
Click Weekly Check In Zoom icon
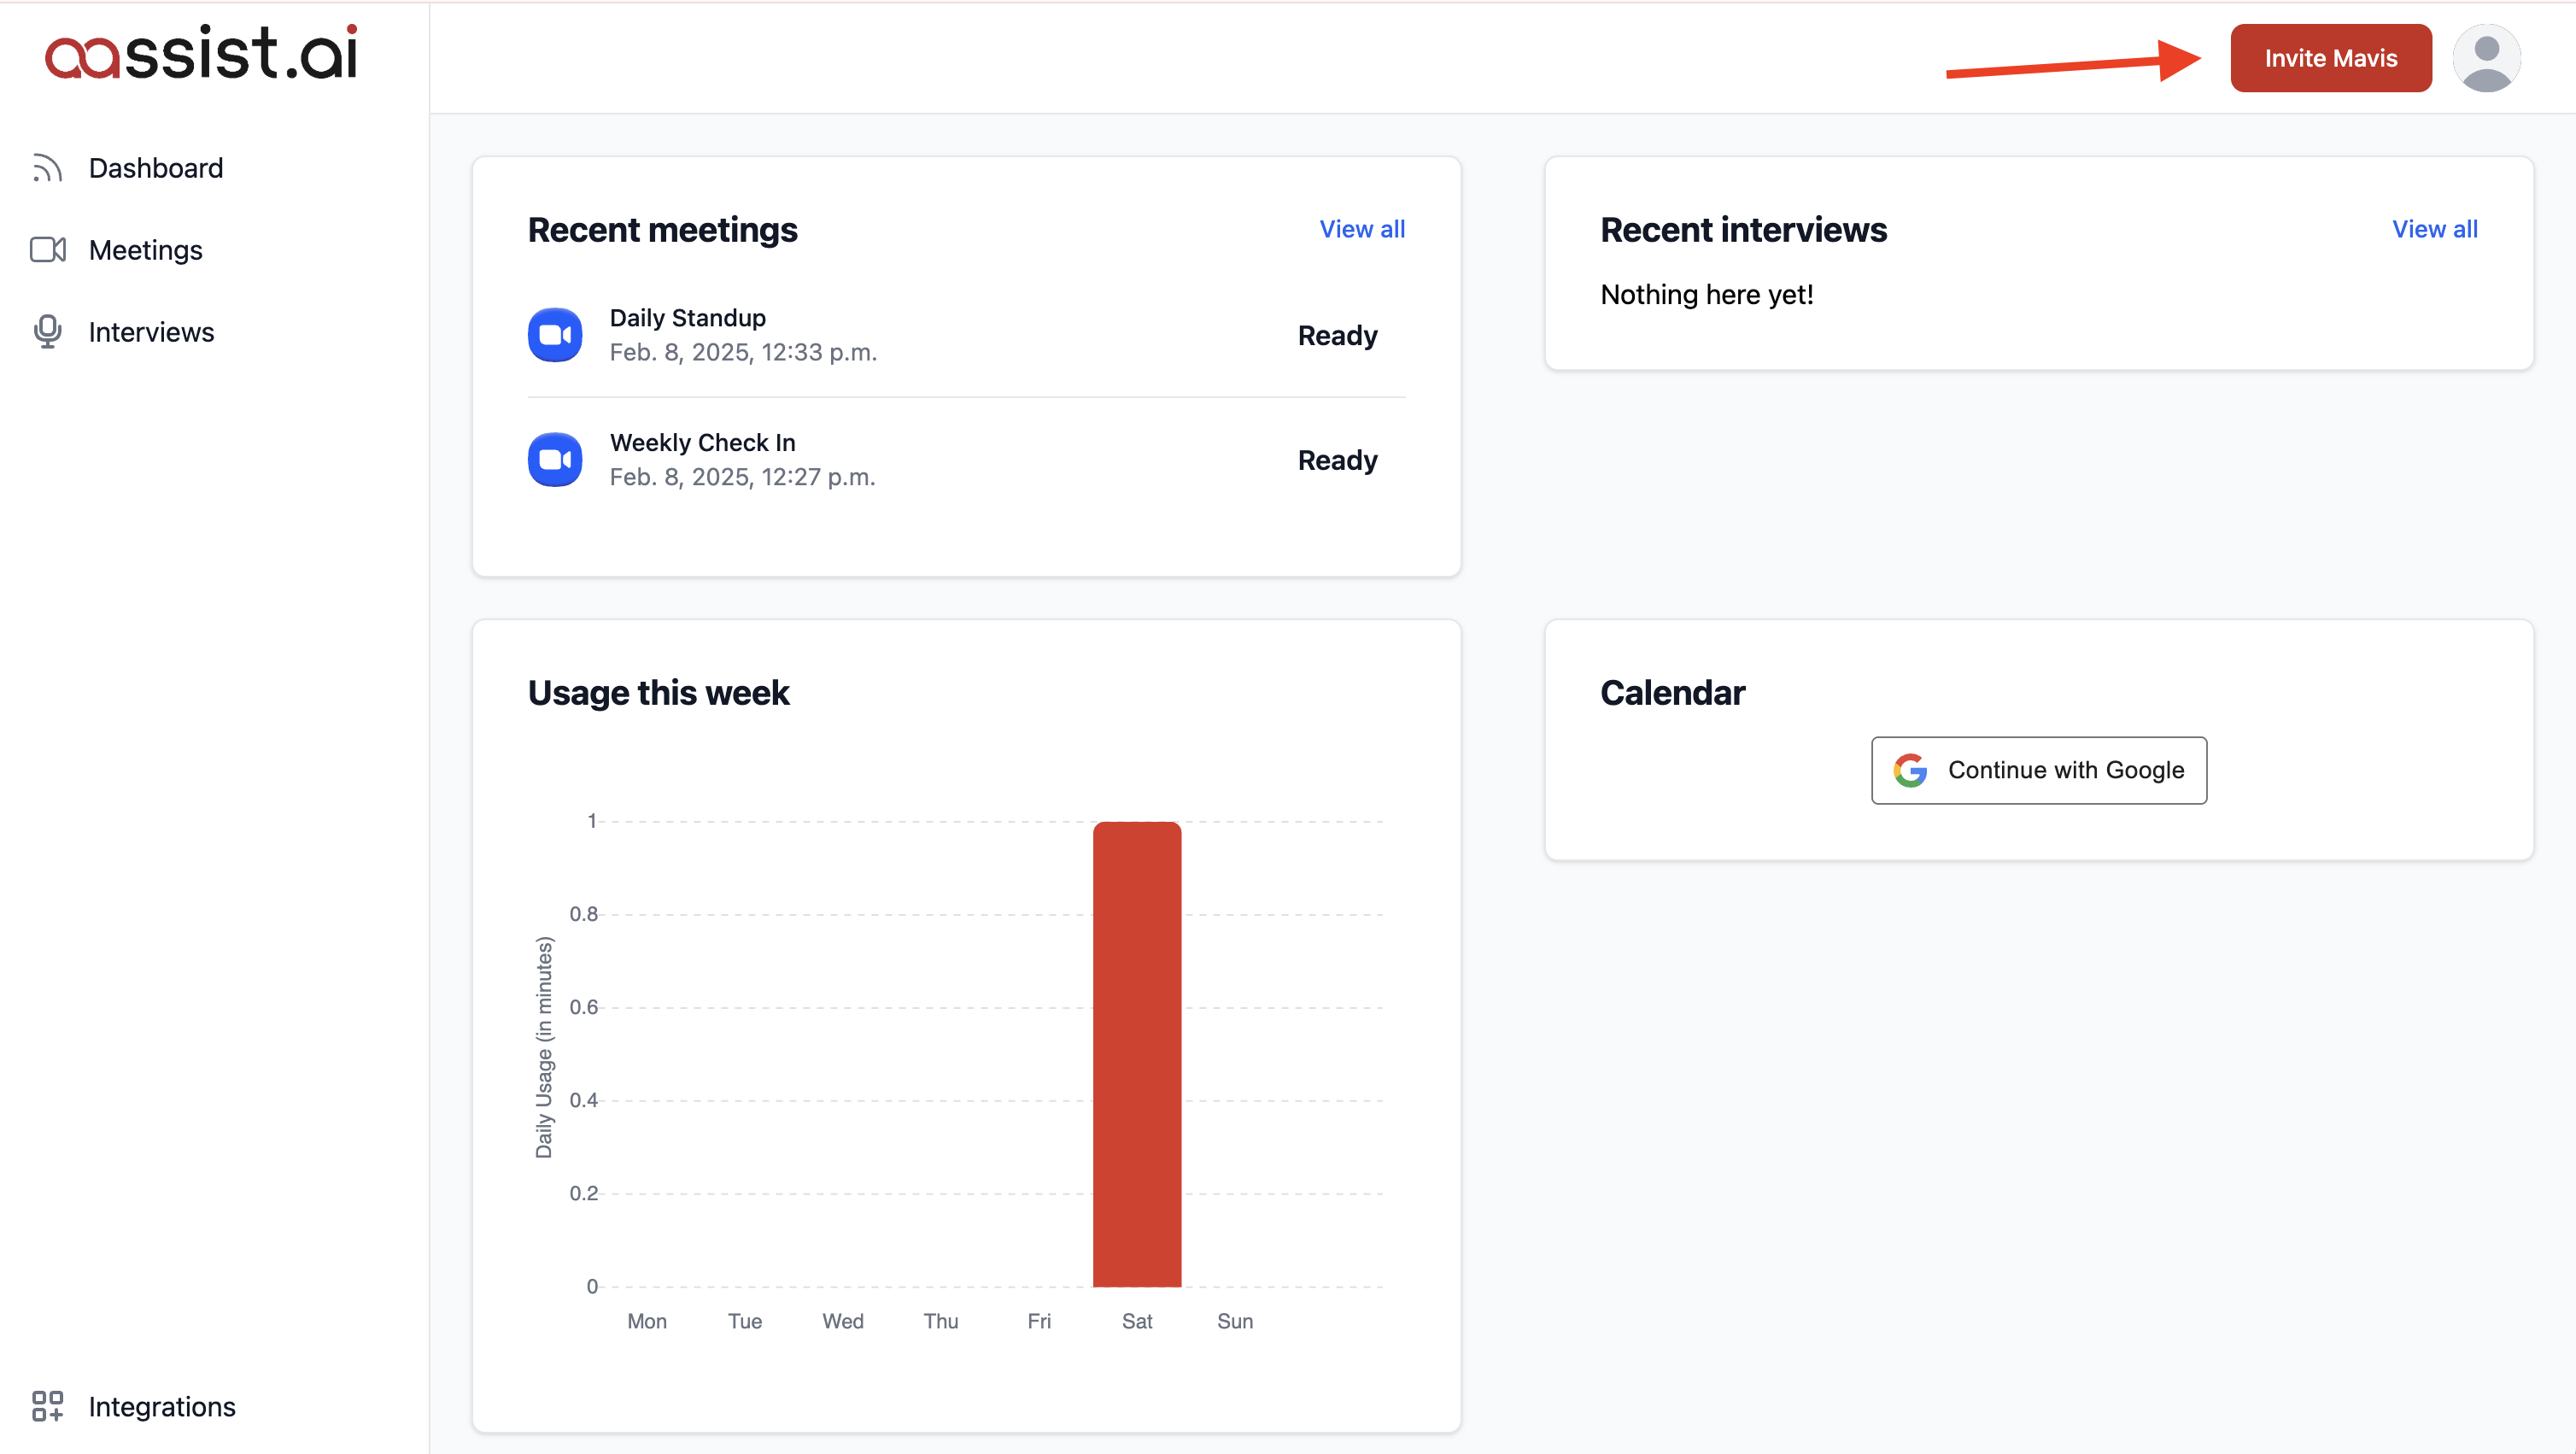(555, 460)
